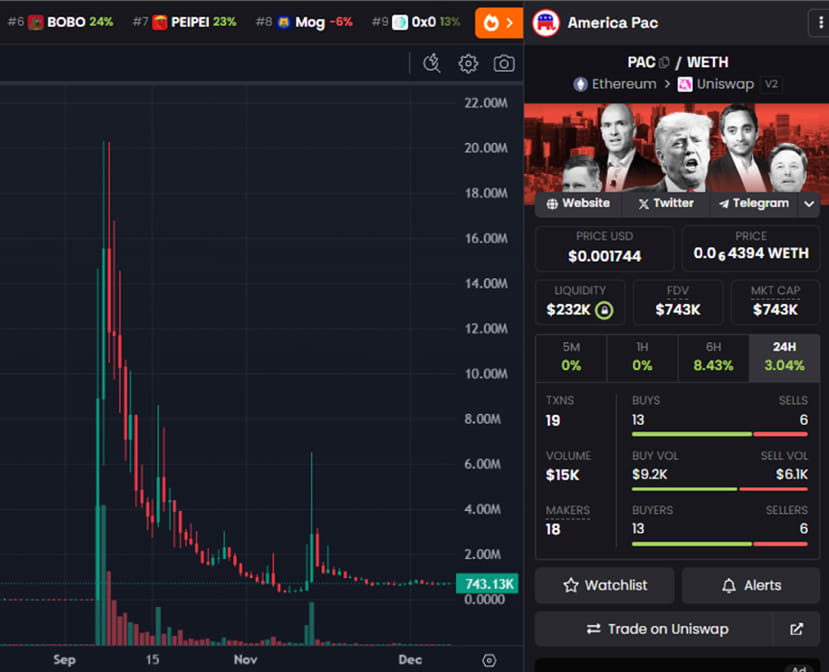Click the chart settings gear icon

coord(468,64)
